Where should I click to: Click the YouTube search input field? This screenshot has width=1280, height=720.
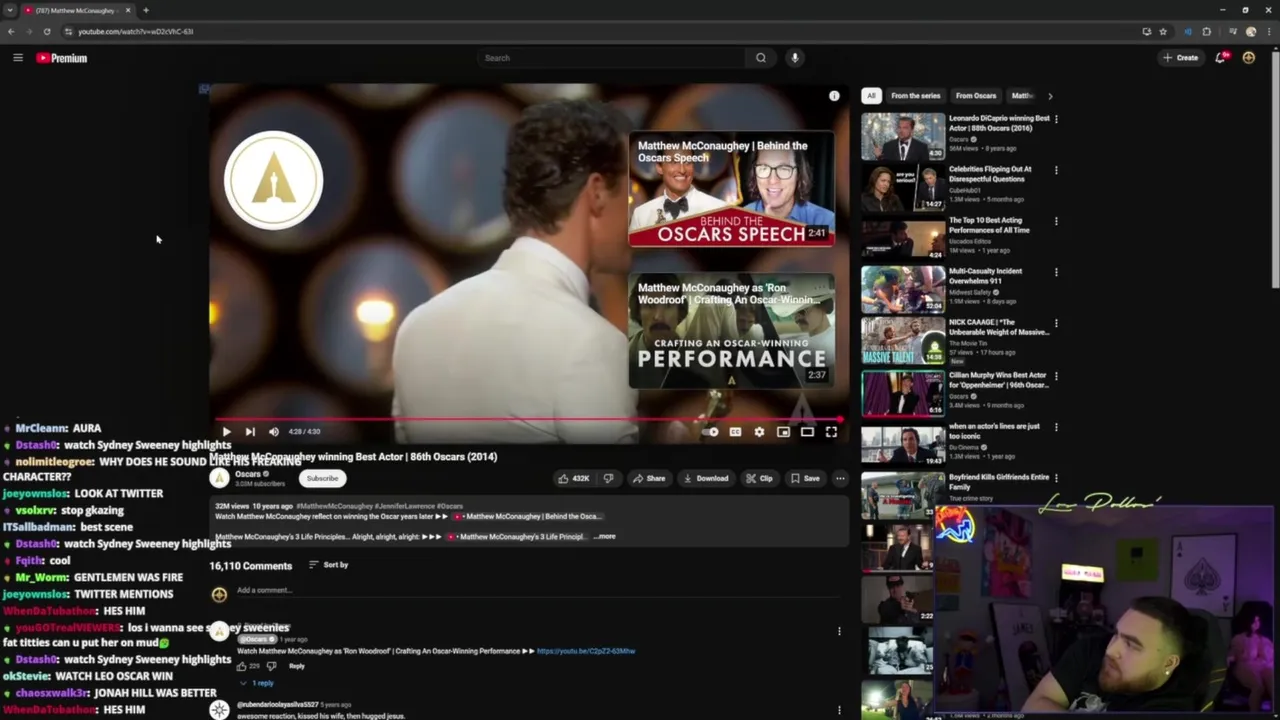(612, 58)
